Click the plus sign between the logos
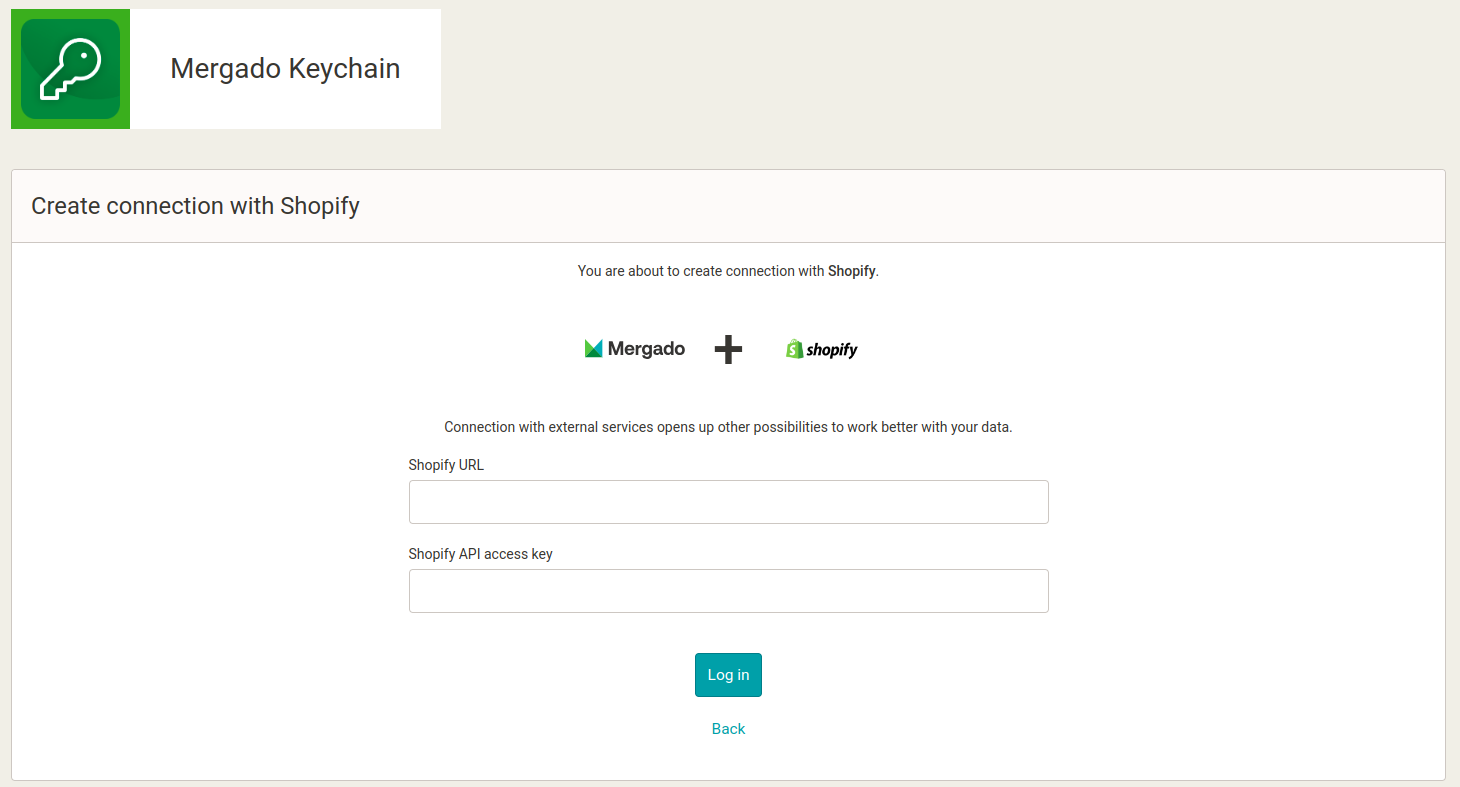The image size is (1460, 787). [728, 349]
